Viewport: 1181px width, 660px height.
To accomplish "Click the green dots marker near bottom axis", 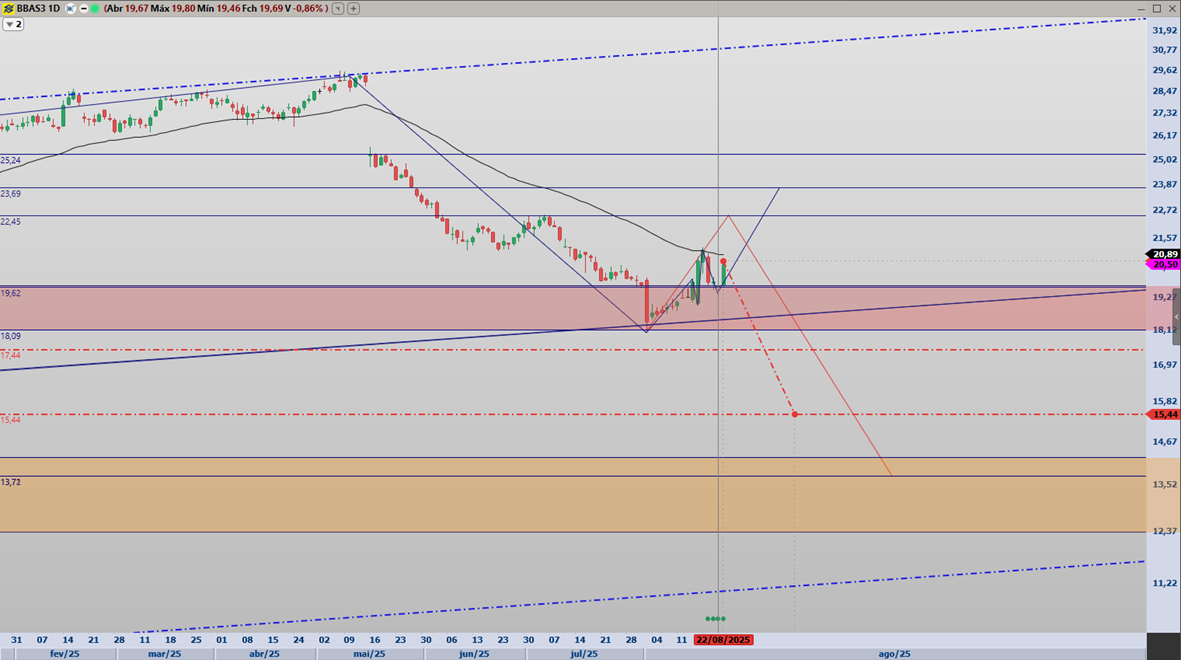I will click(x=715, y=619).
